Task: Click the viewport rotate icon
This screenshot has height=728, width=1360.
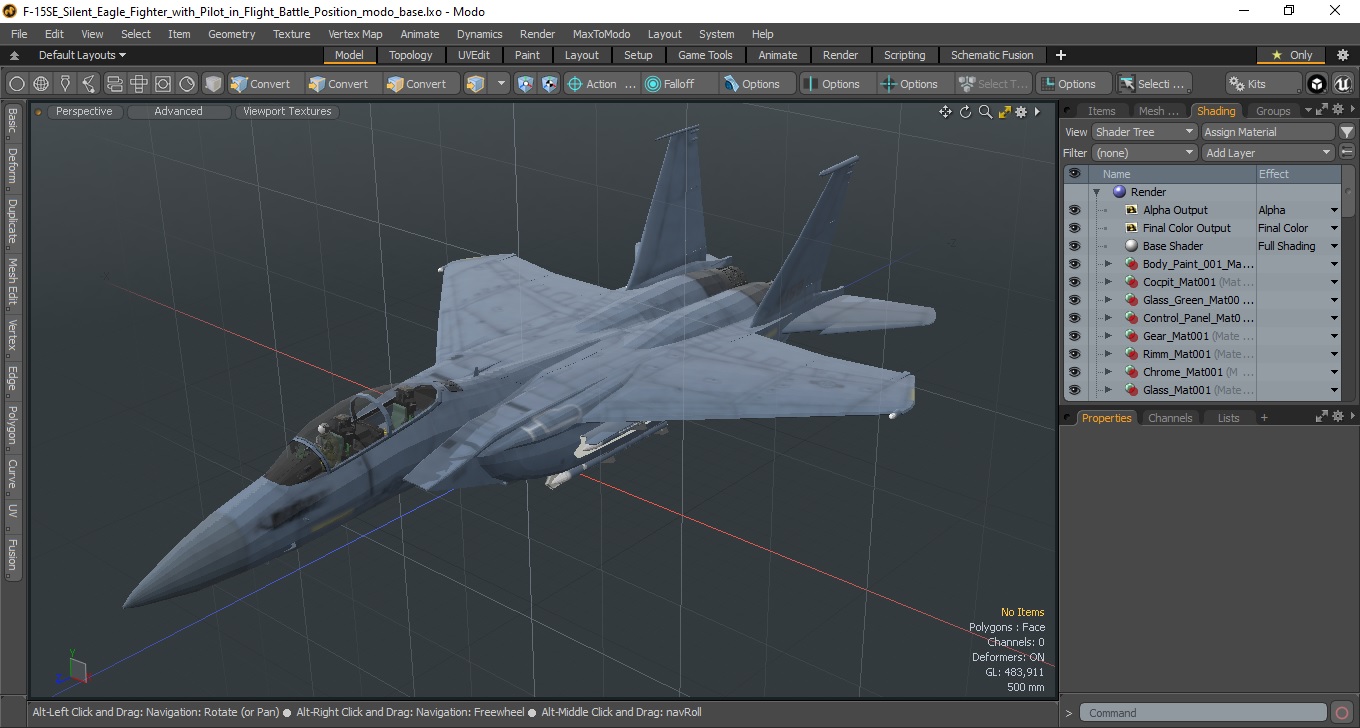Action: click(x=966, y=112)
